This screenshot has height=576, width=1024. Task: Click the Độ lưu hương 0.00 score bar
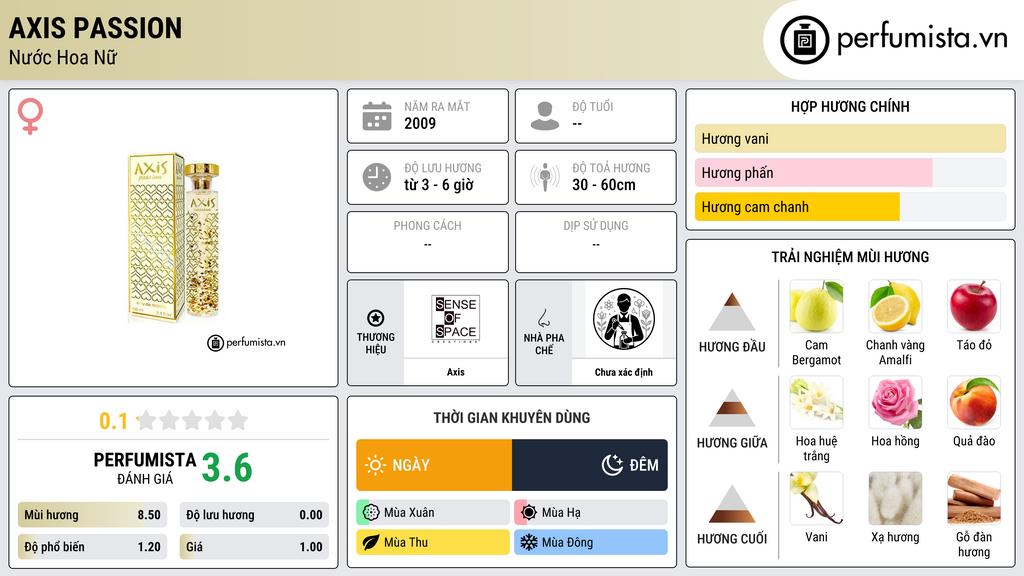[x=254, y=515]
